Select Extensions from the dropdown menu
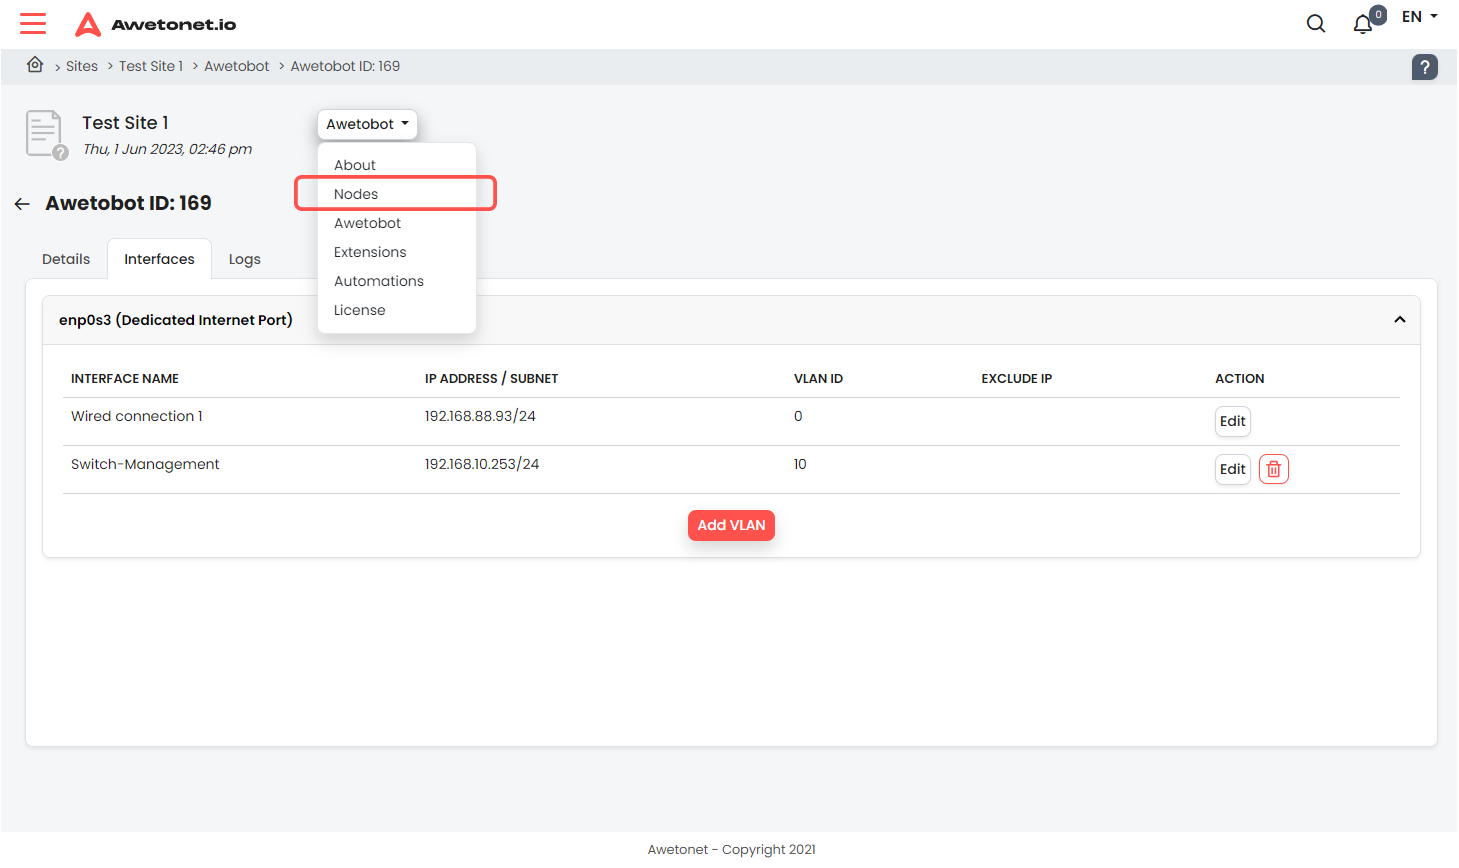The image size is (1459, 868). [x=397, y=252]
